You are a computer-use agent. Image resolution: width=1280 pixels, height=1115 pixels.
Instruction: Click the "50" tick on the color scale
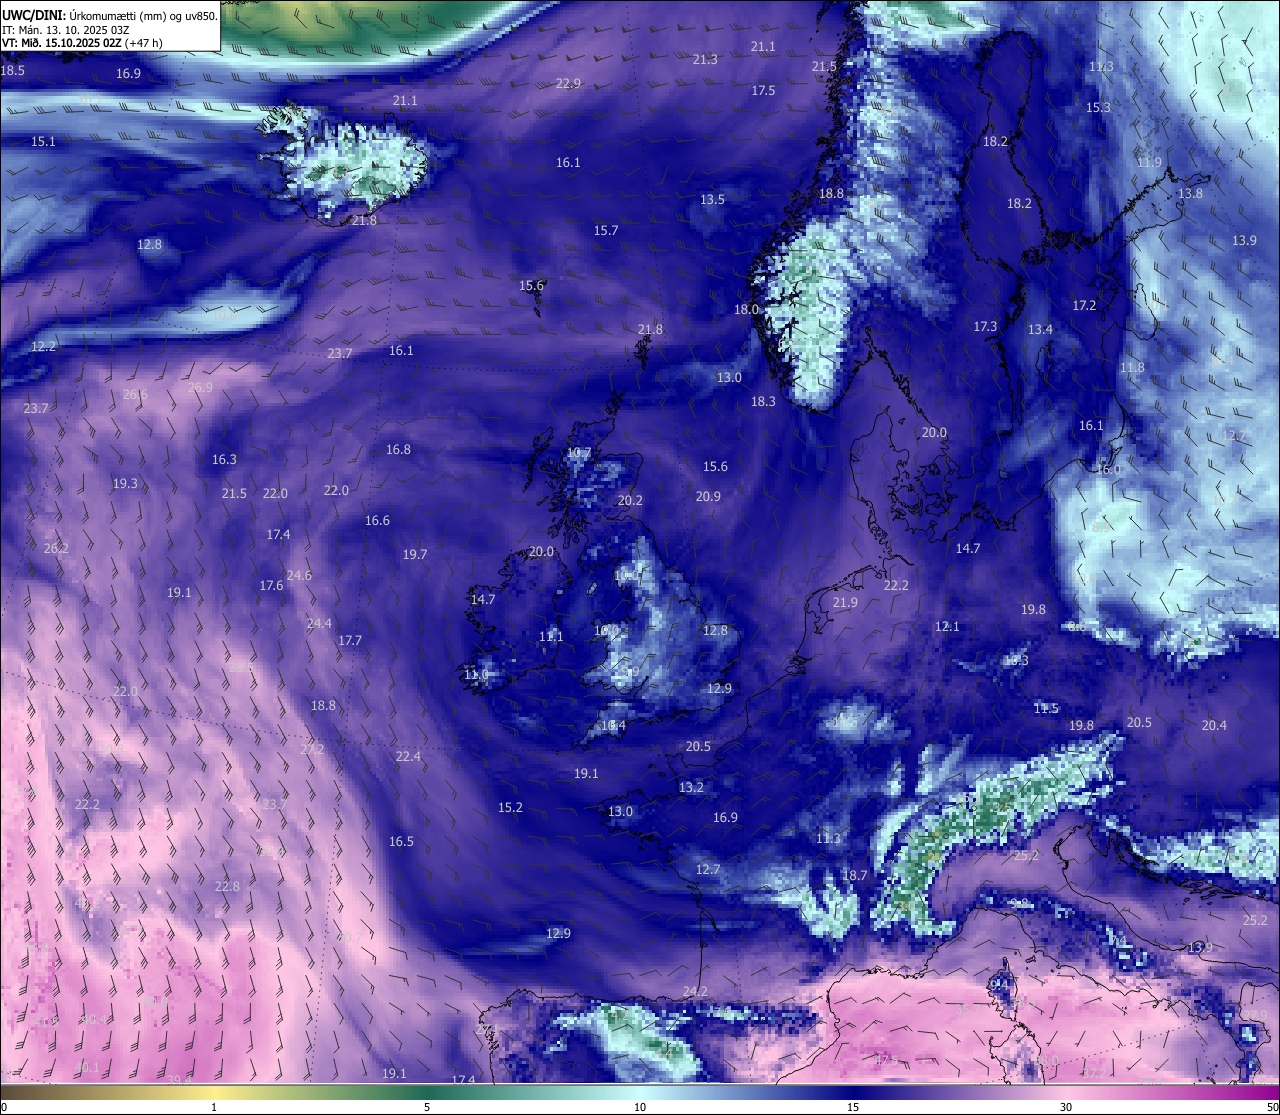1272,1107
